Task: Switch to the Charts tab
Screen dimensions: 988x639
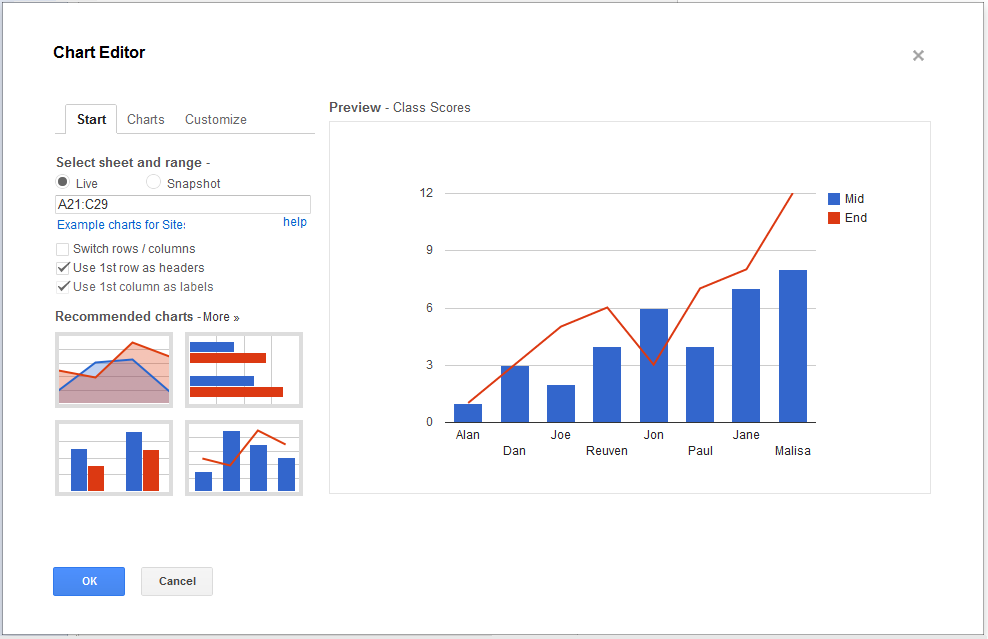Action: pos(146,119)
